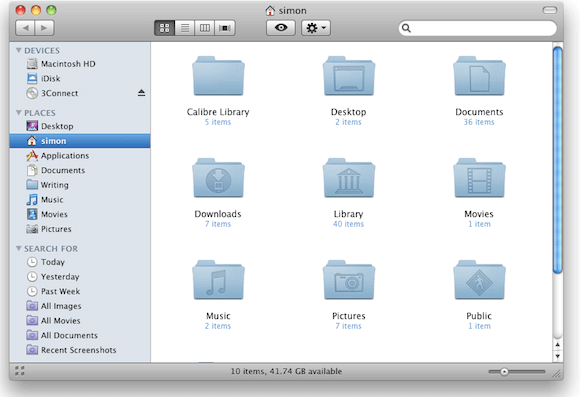This screenshot has width=580, height=397.
Task: Open the Calibre Library folder
Action: click(218, 76)
